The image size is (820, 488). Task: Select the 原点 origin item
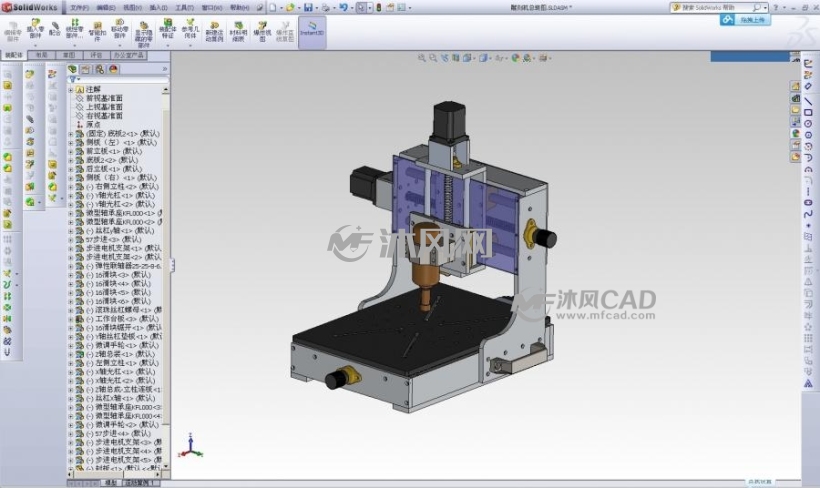[x=93, y=124]
